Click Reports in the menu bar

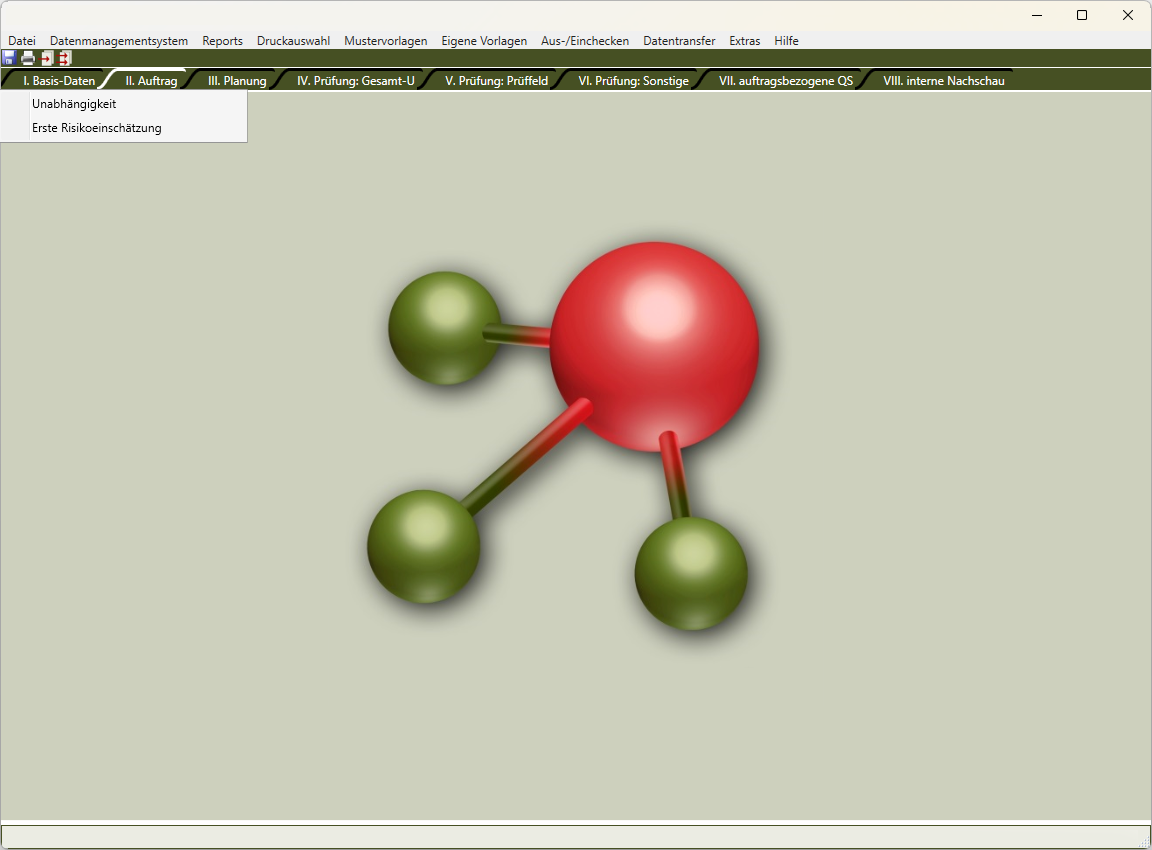(x=222, y=41)
